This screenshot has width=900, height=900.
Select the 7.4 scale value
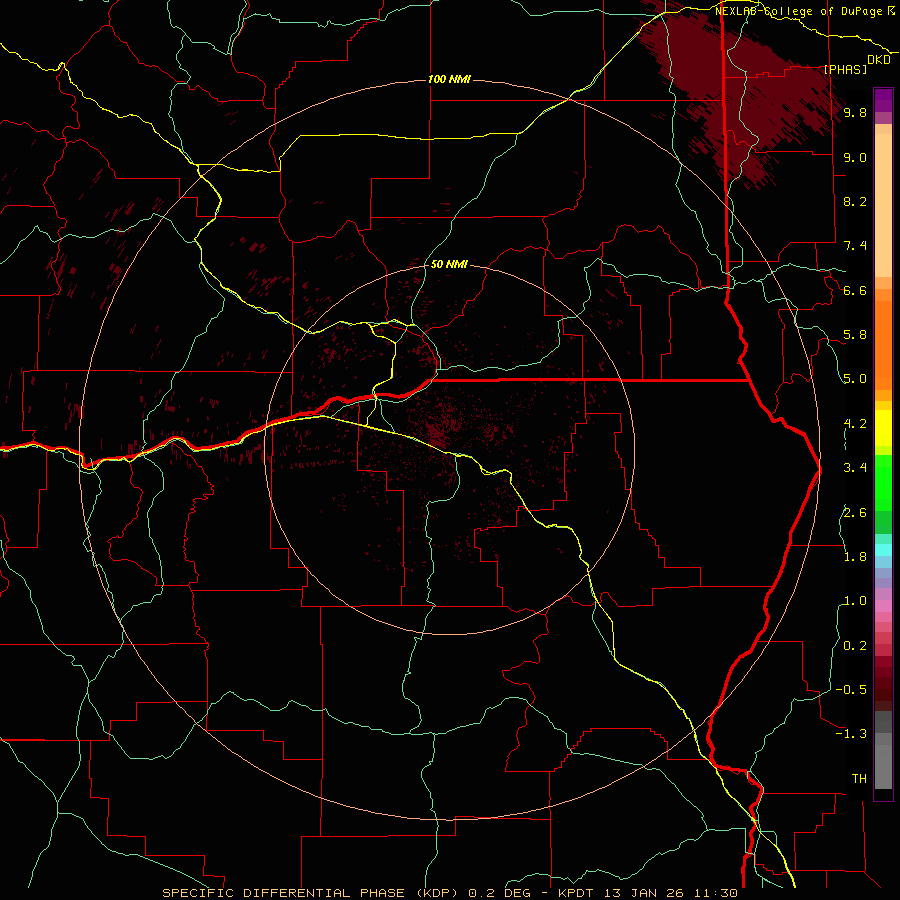pyautogui.click(x=855, y=246)
